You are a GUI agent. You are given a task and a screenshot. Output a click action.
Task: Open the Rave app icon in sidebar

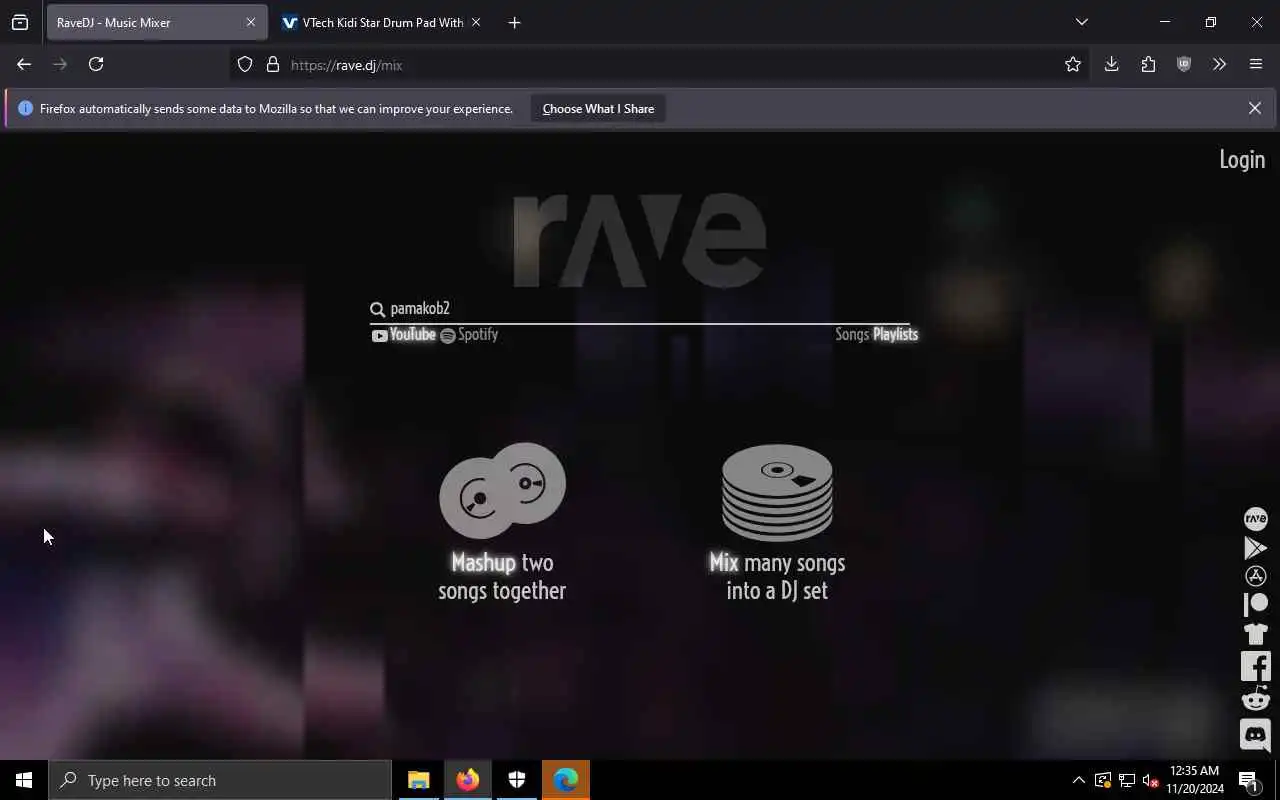1255,518
